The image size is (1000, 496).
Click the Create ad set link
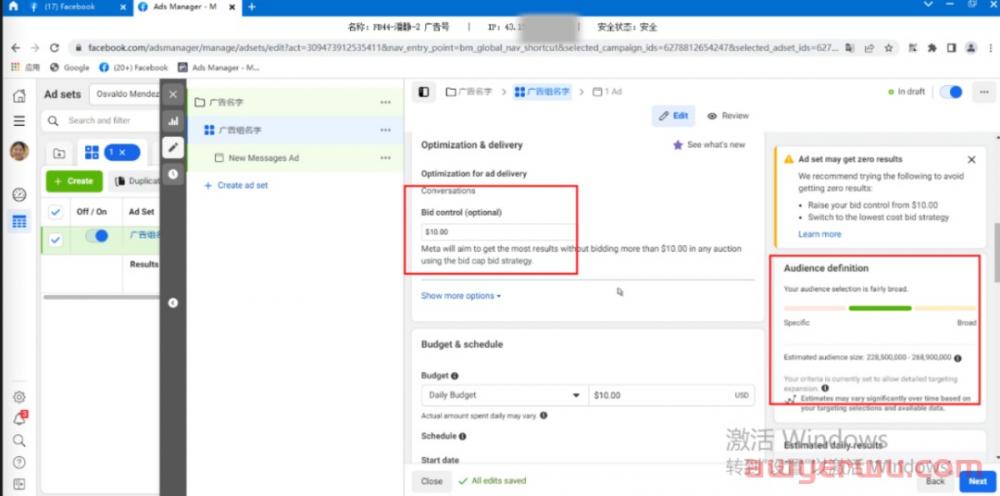tap(236, 186)
